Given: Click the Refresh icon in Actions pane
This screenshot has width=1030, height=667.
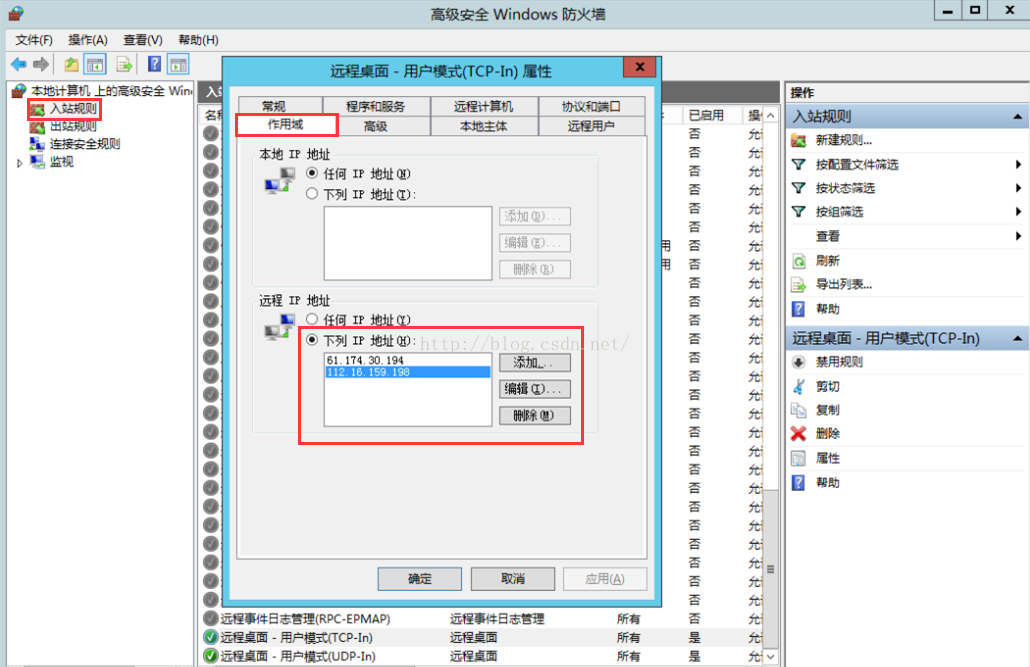Looking at the screenshot, I should [799, 261].
